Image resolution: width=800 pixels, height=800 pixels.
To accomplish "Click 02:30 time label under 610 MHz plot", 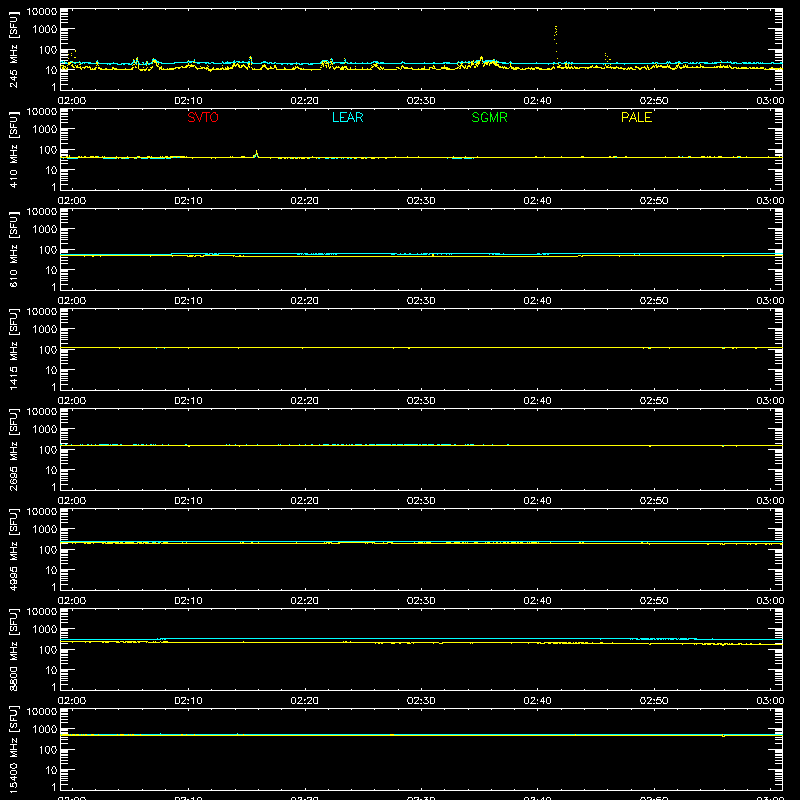I will click(421, 301).
